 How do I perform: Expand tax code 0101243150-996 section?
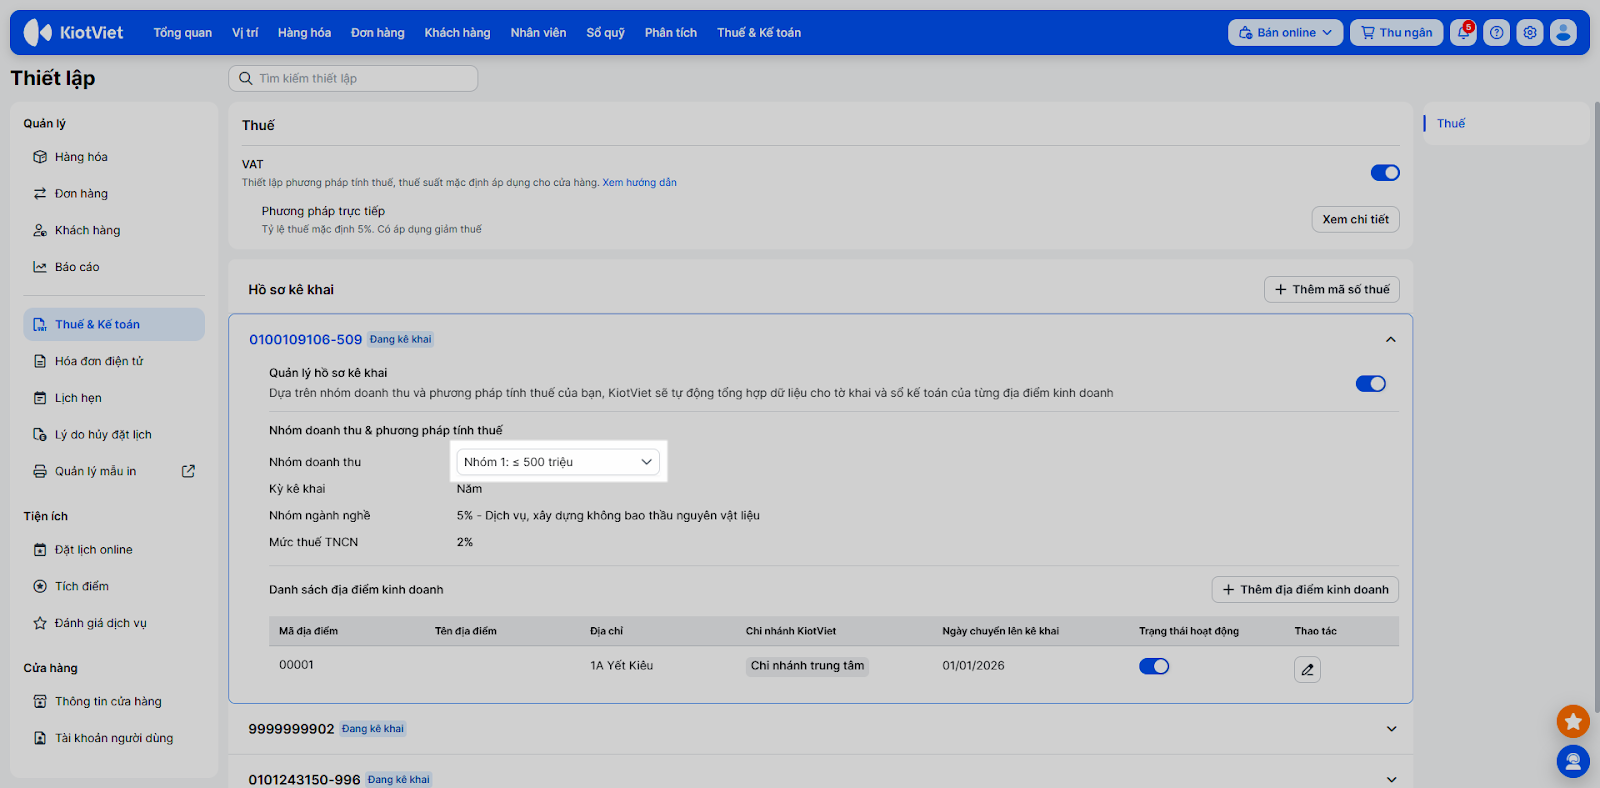coord(1391,780)
